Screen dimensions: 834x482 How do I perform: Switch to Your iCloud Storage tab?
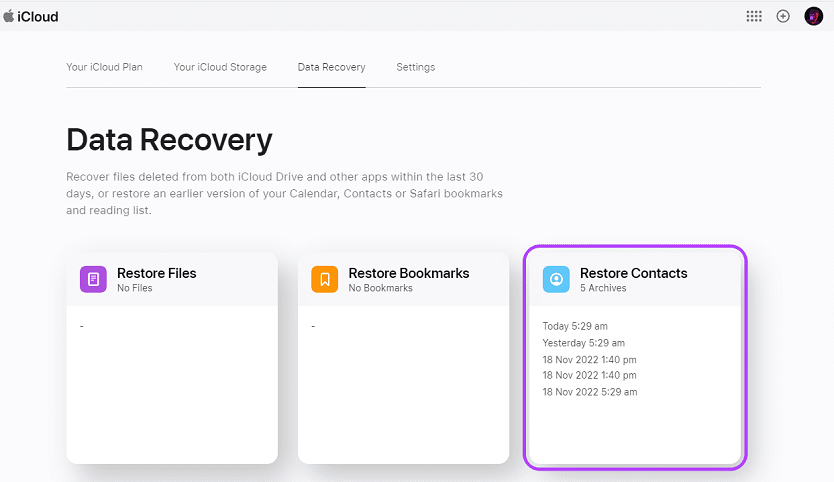[x=220, y=67]
